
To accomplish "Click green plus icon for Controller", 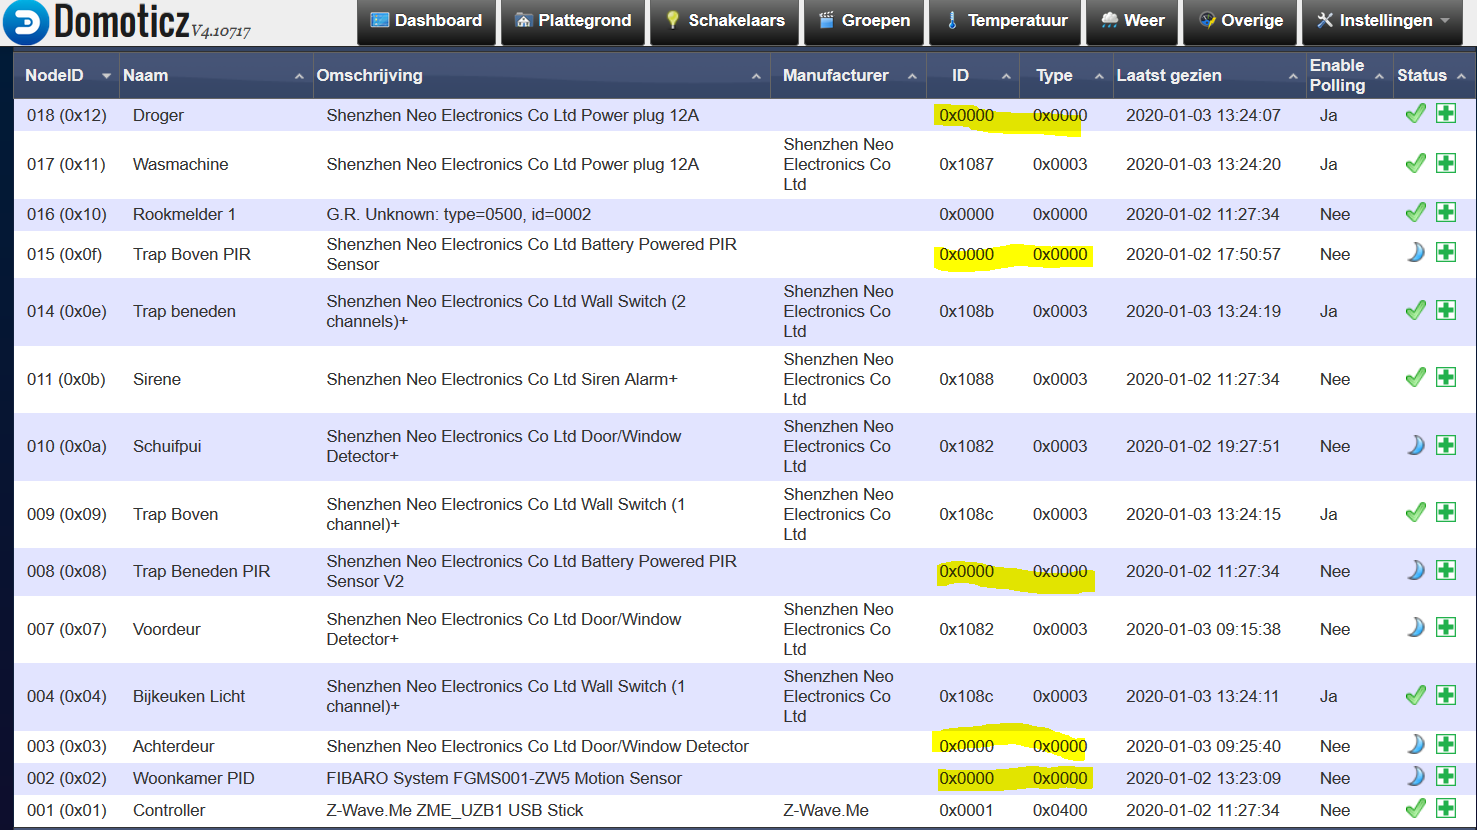I will coord(1446,808).
